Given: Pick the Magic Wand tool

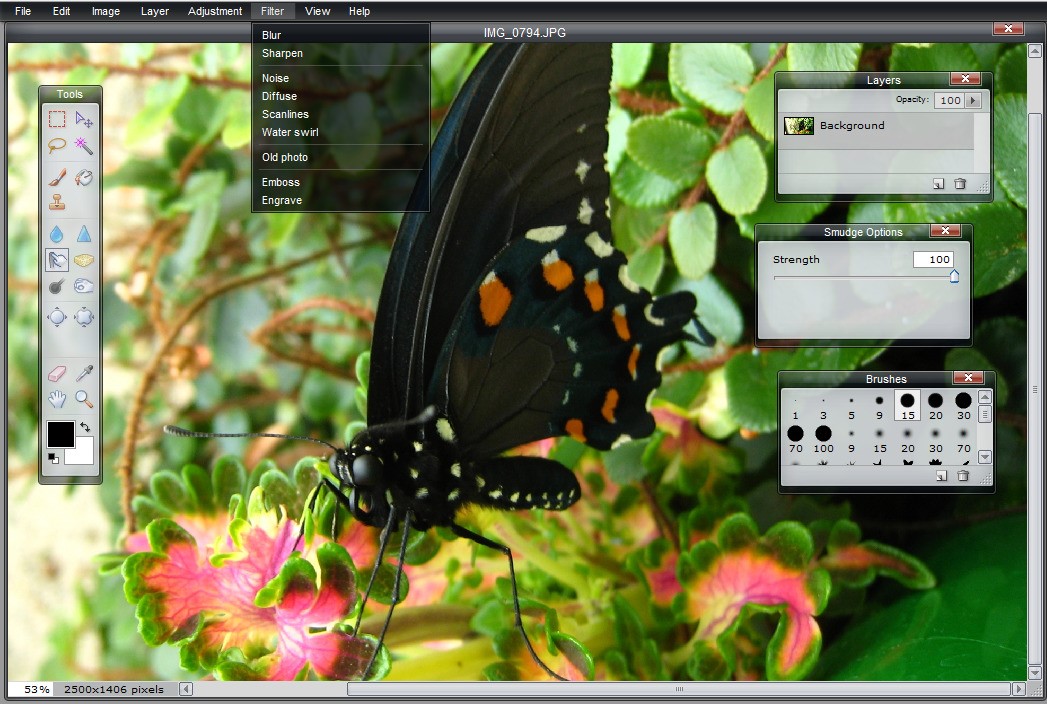Looking at the screenshot, I should tap(84, 147).
